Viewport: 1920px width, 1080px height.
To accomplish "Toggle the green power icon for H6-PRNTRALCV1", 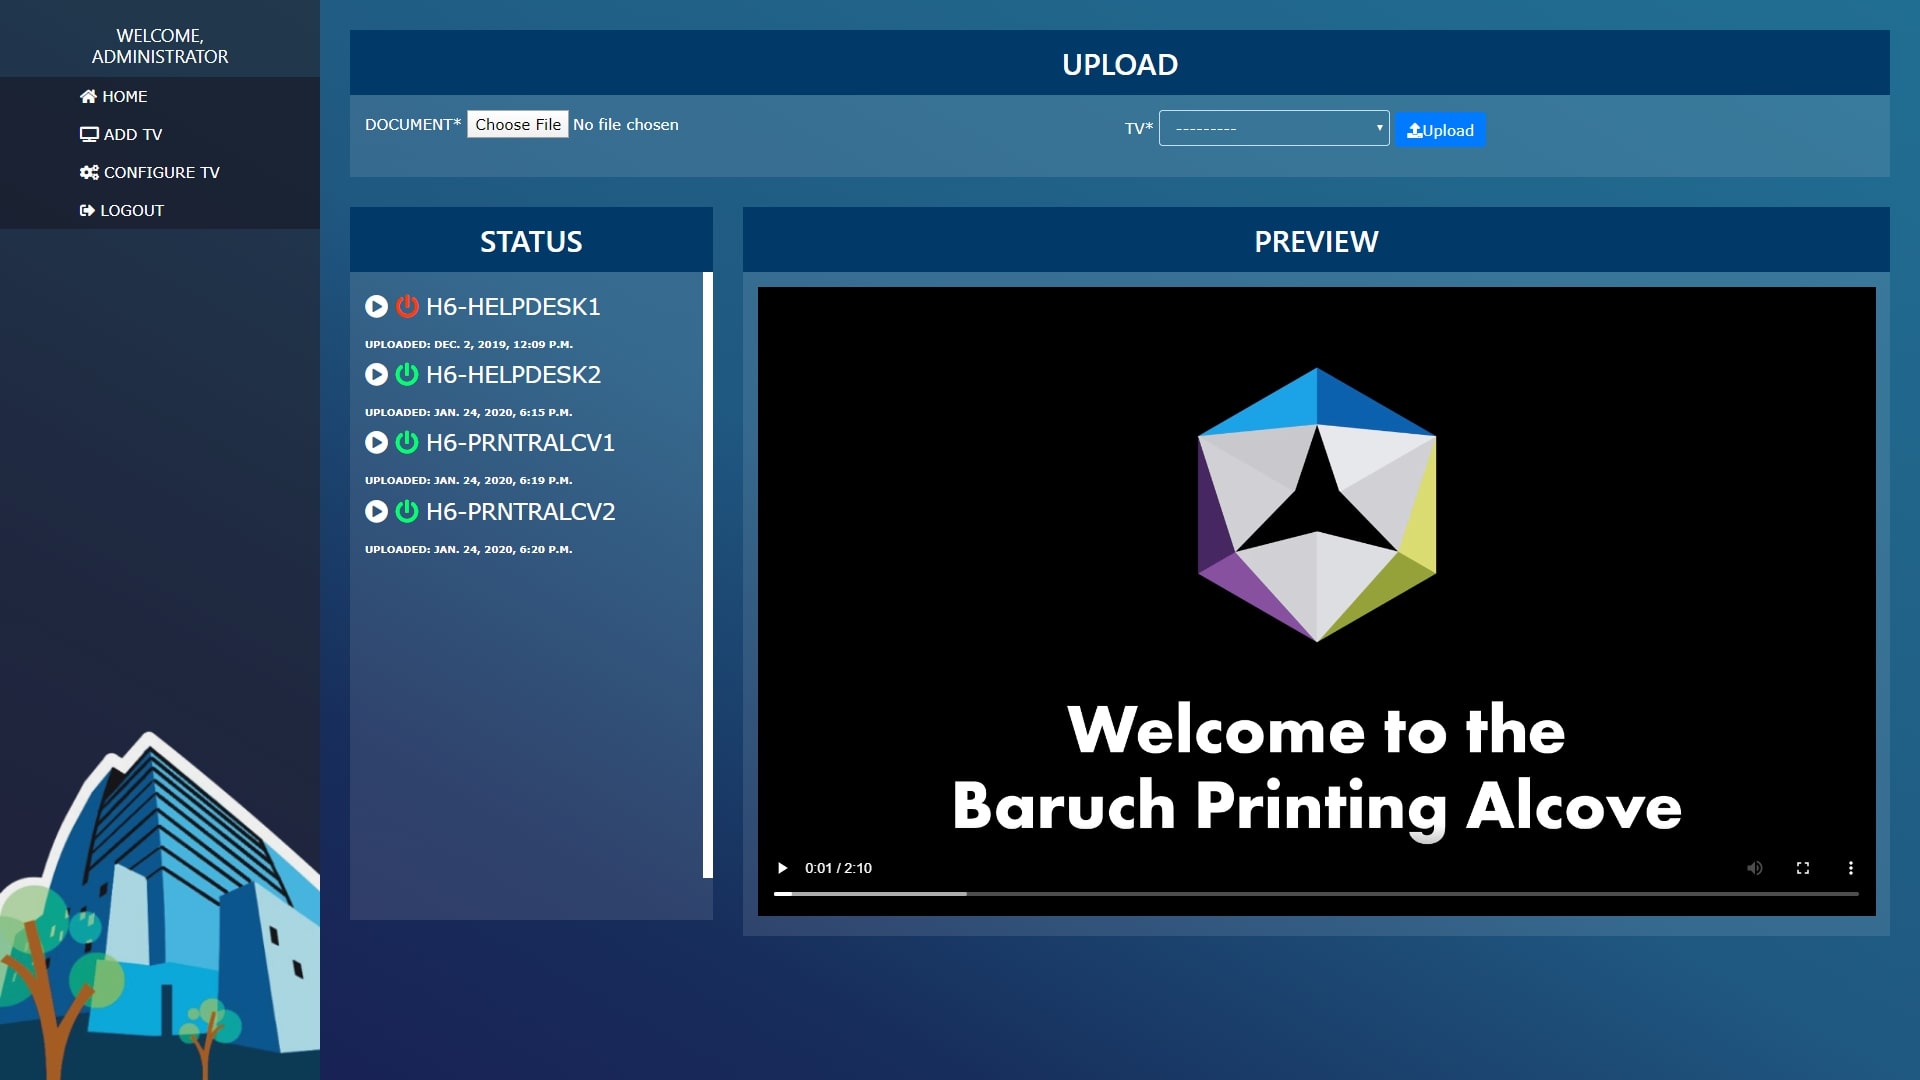I will [x=407, y=442].
